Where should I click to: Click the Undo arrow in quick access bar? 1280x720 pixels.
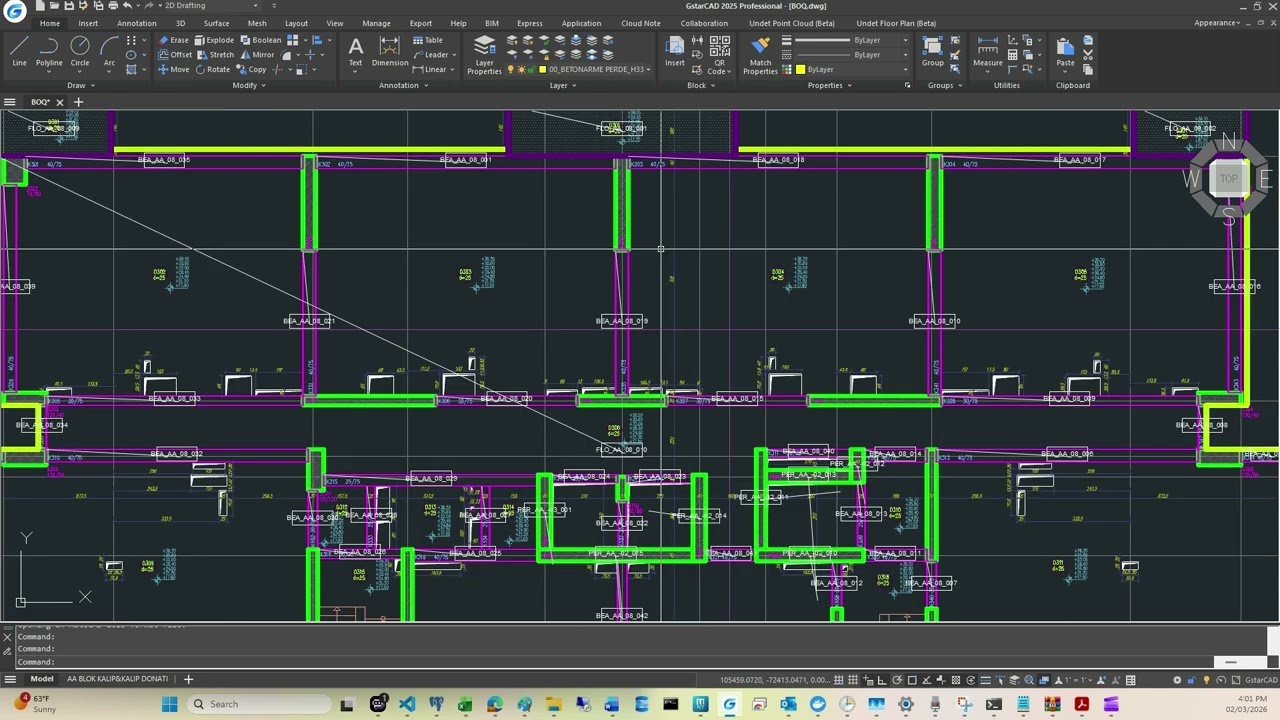(127, 6)
